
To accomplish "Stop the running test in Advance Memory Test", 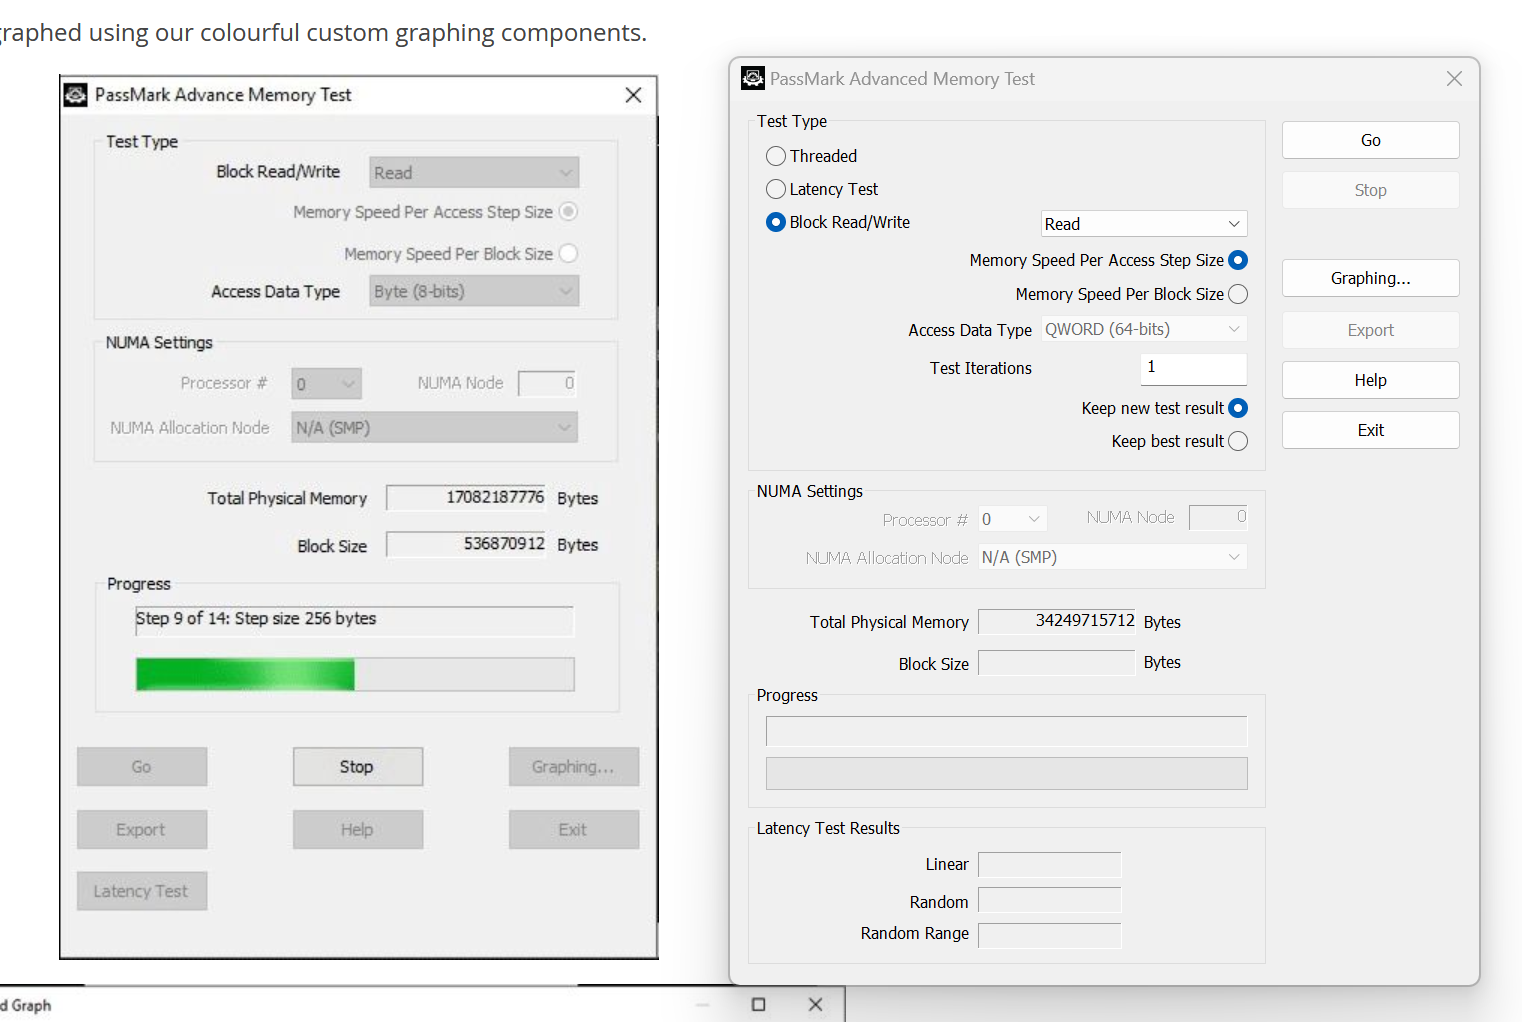I will 357,767.
